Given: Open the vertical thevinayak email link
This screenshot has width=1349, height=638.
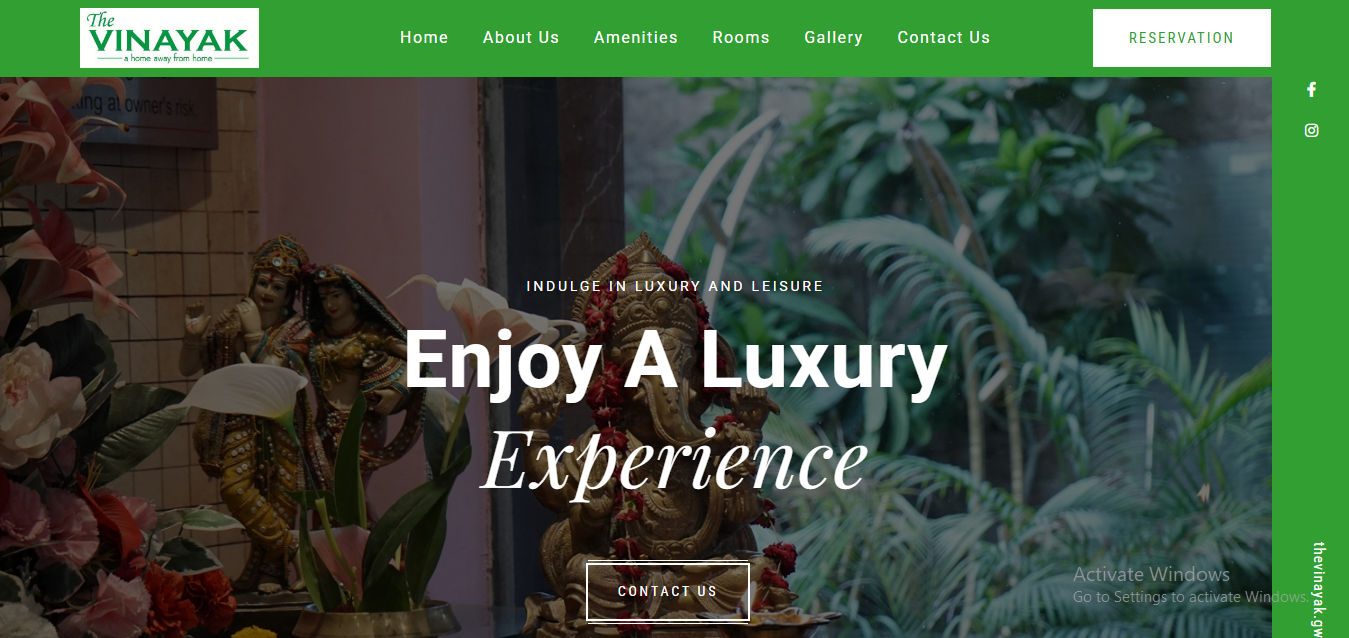Looking at the screenshot, I should click(1318, 590).
